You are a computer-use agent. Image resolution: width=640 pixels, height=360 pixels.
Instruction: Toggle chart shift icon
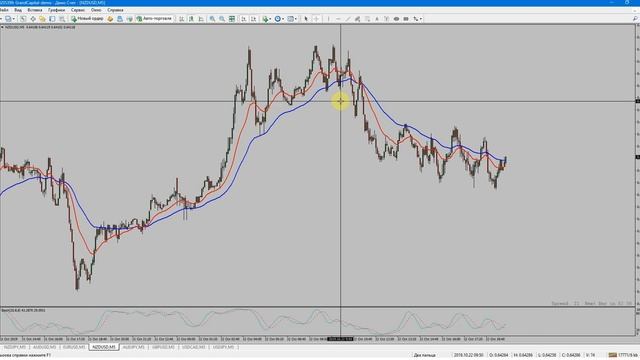253,19
